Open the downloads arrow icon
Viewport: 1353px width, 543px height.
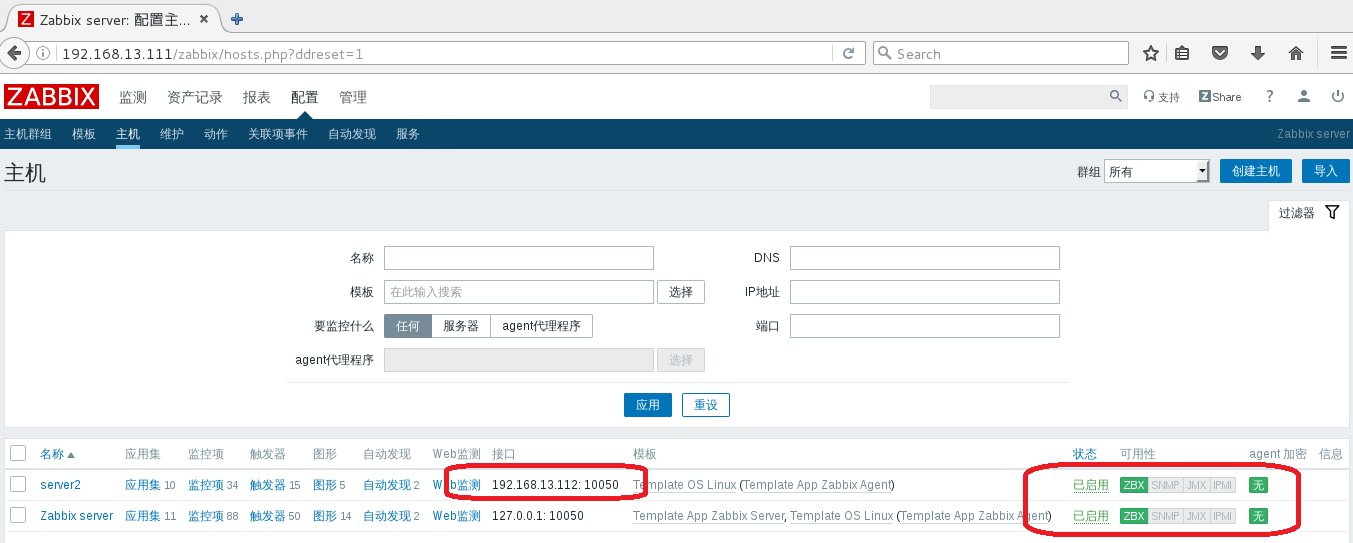coord(1258,53)
